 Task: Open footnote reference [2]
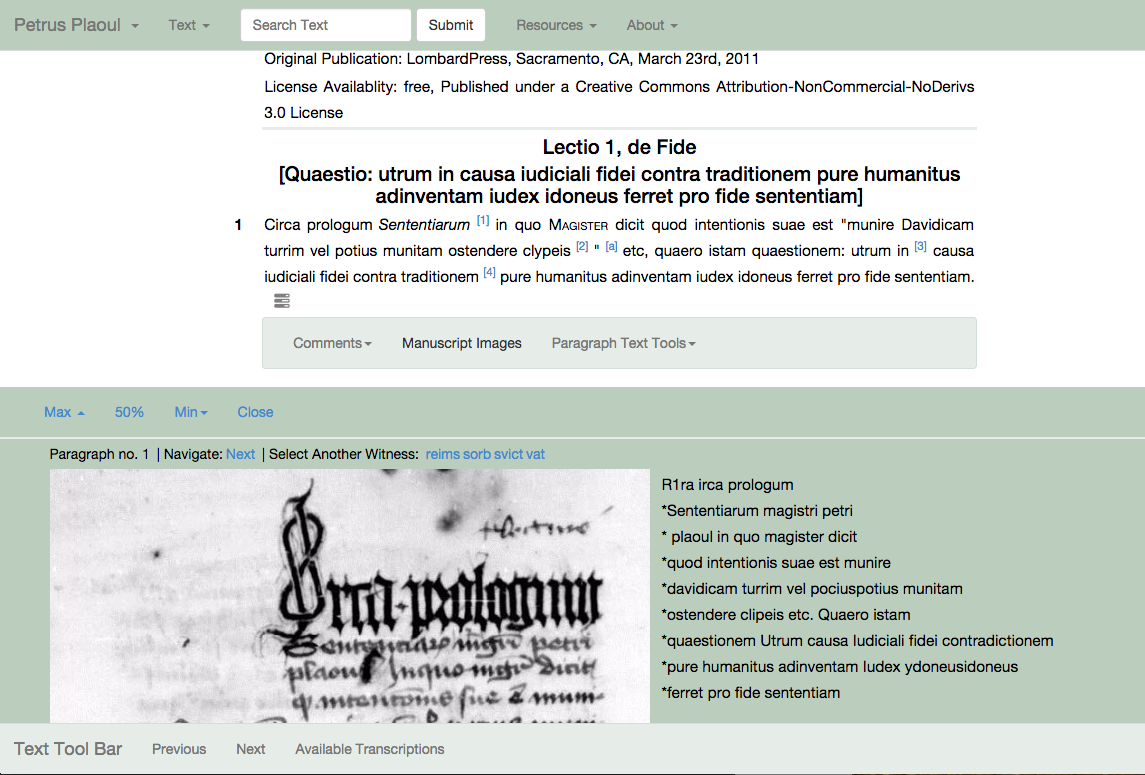(582, 247)
